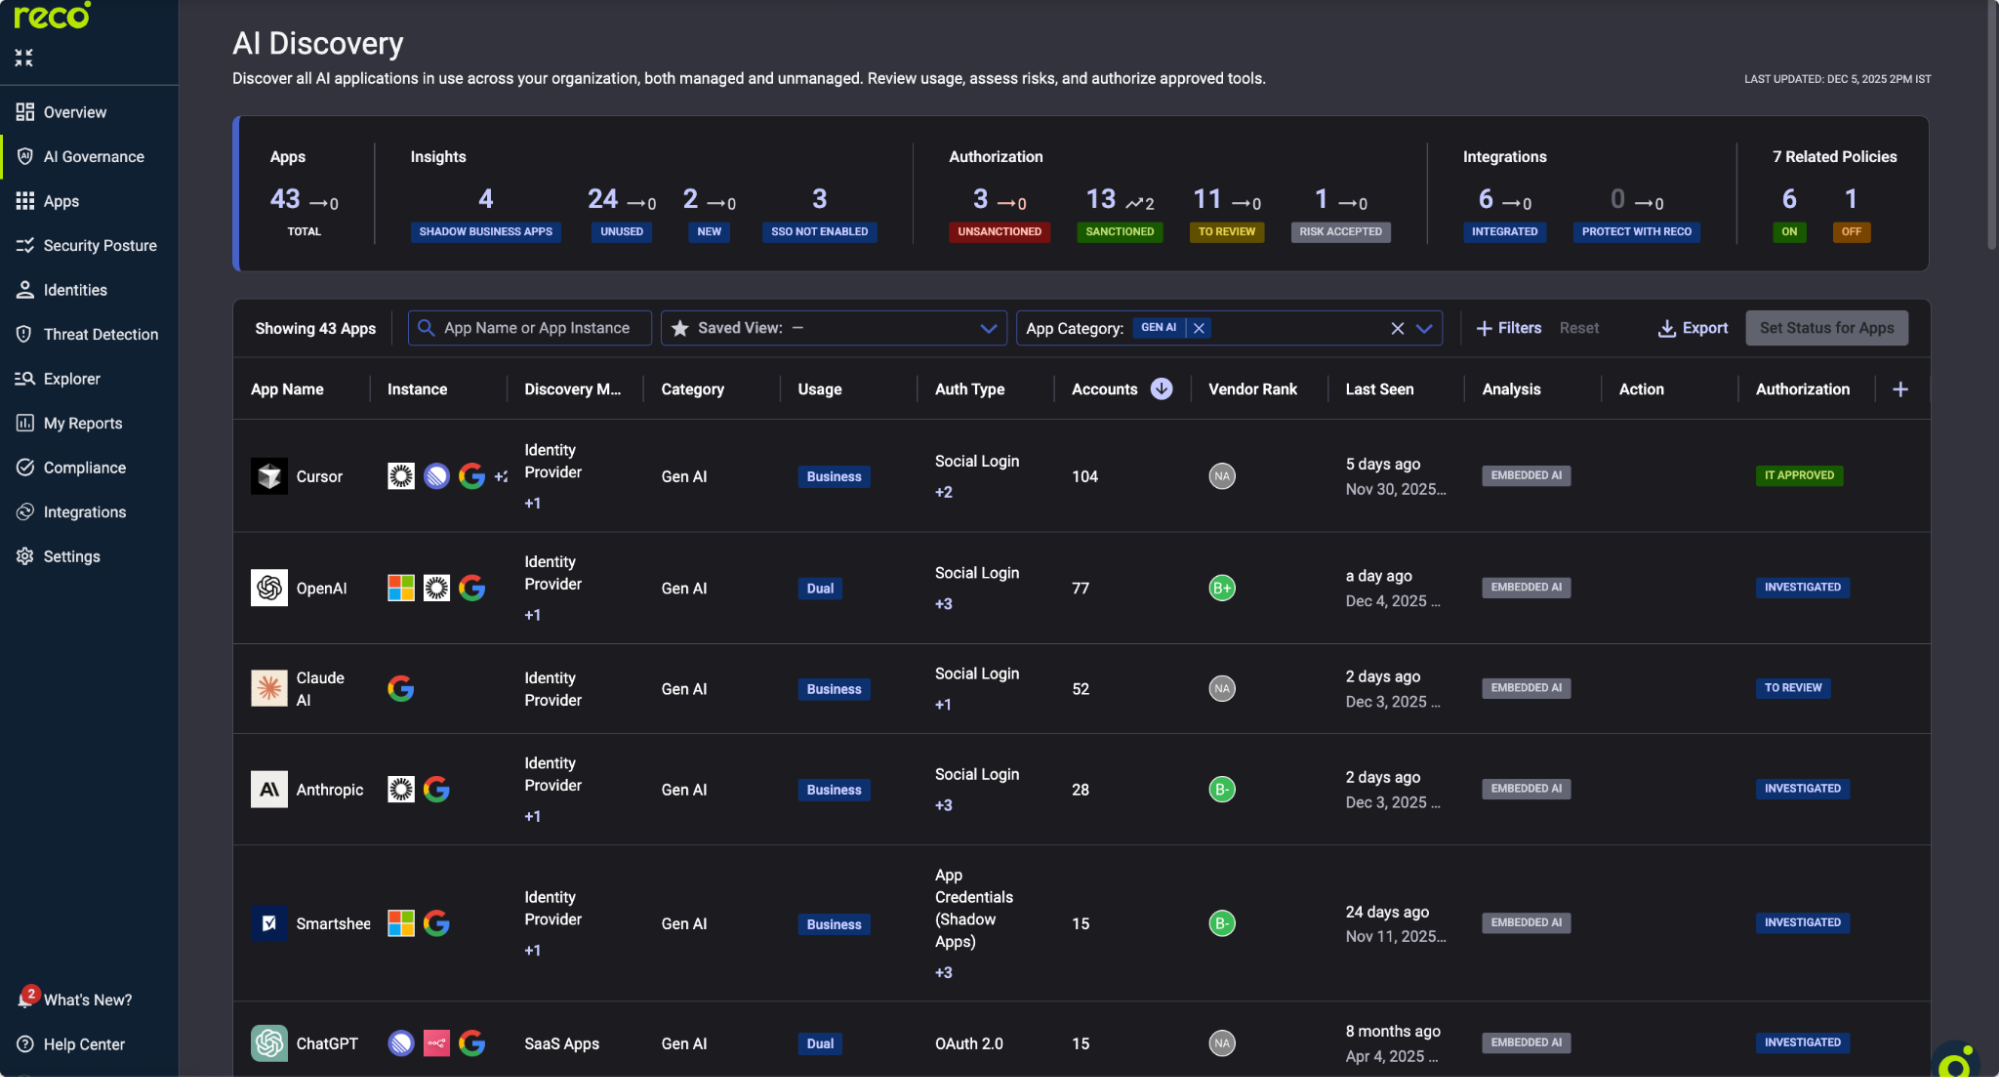Open Explorer from the left sidebar

76,378
